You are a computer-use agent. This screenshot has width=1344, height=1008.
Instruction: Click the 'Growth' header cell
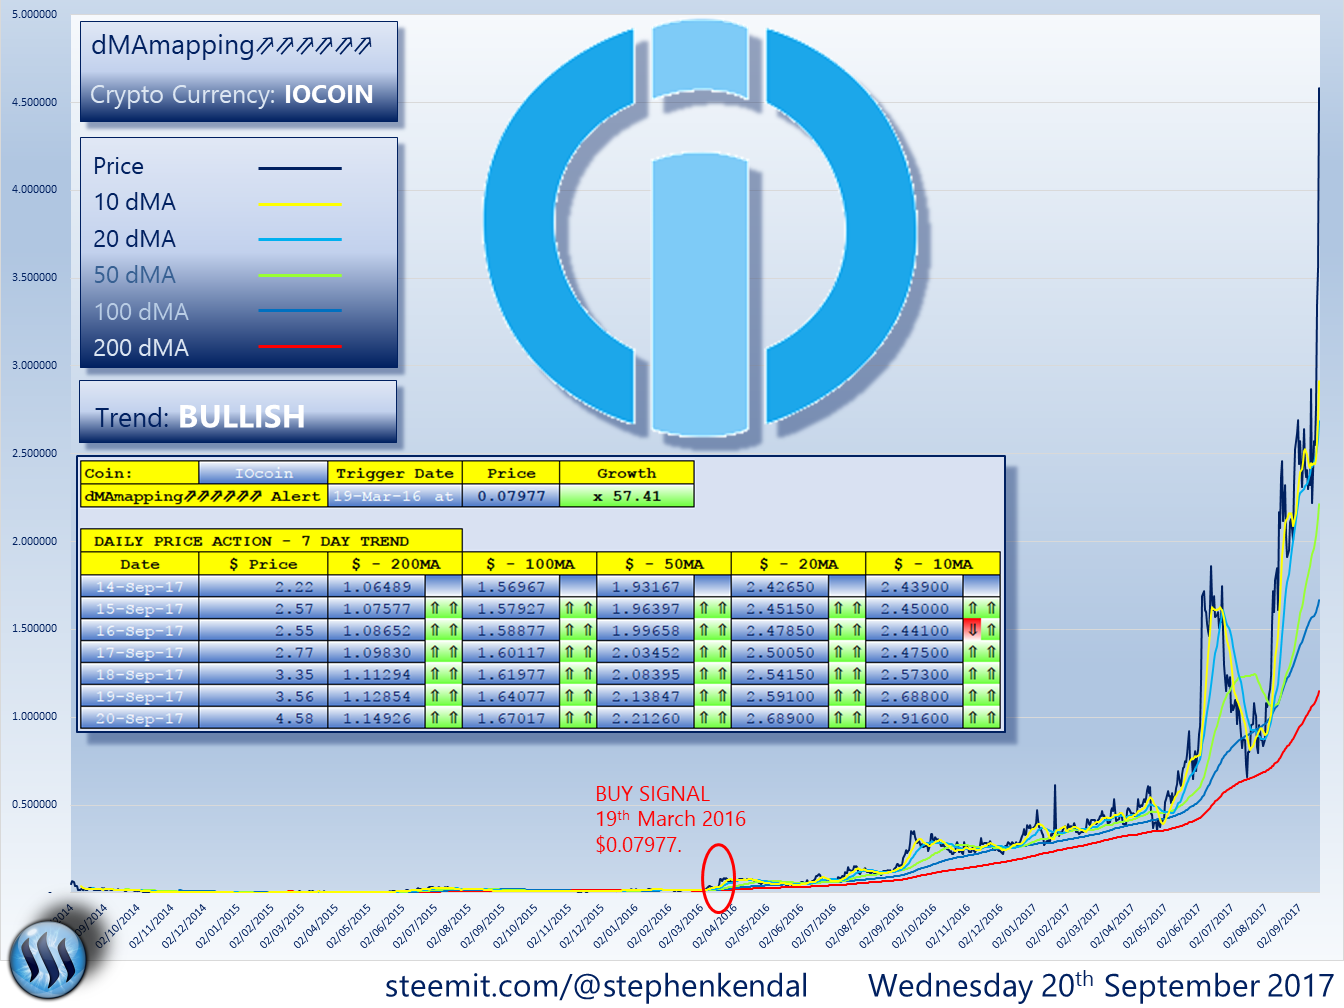[x=626, y=473]
